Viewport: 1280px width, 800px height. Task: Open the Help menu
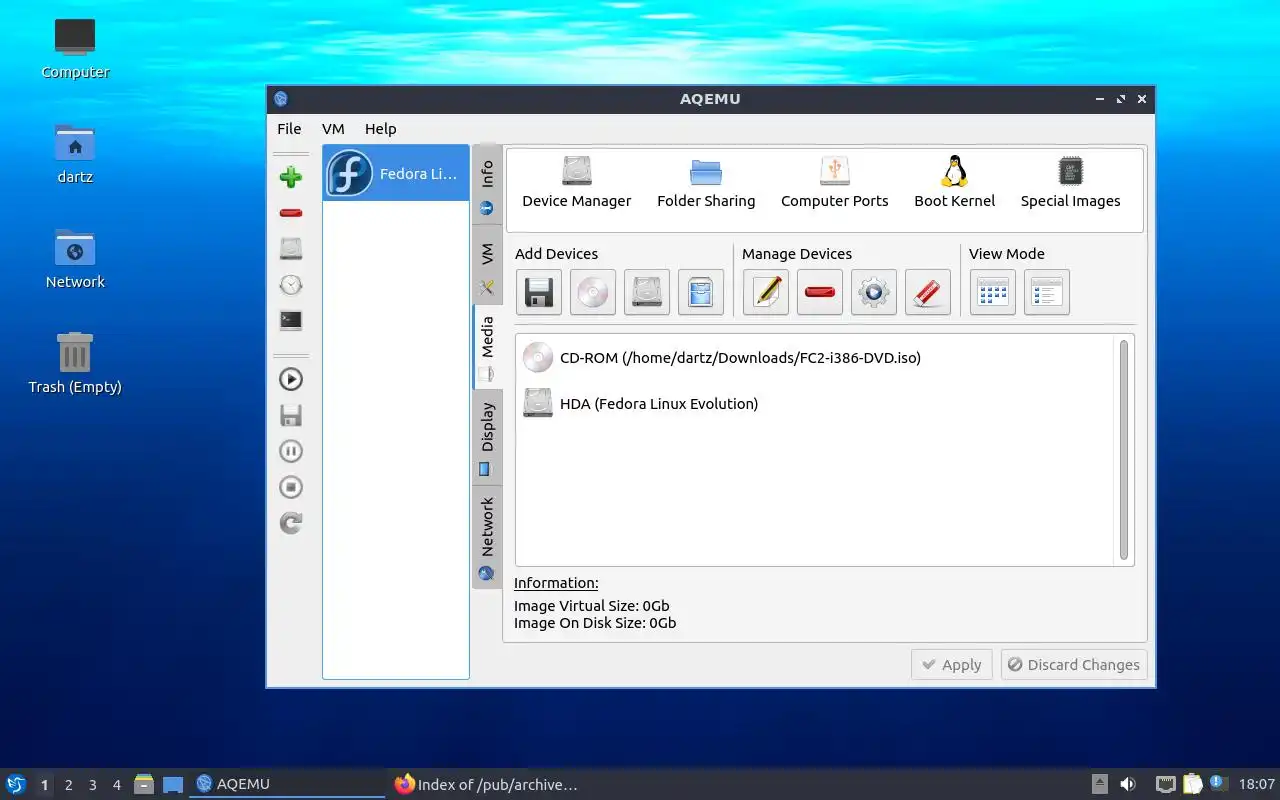point(380,129)
